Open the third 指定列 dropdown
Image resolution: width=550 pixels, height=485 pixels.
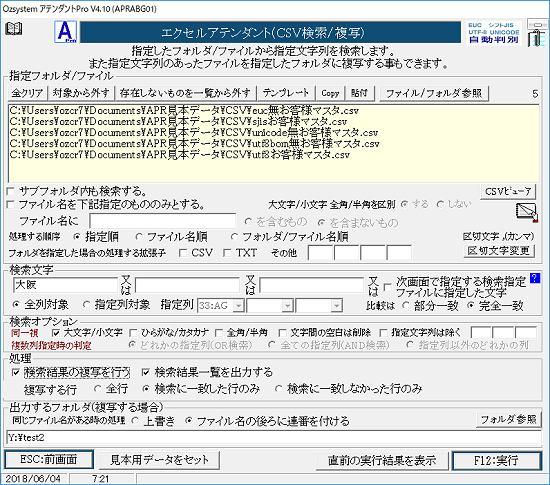(337, 306)
